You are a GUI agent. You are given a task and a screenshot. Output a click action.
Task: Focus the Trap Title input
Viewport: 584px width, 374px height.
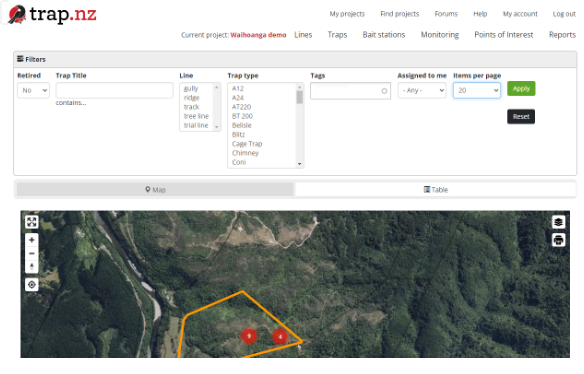coord(114,91)
